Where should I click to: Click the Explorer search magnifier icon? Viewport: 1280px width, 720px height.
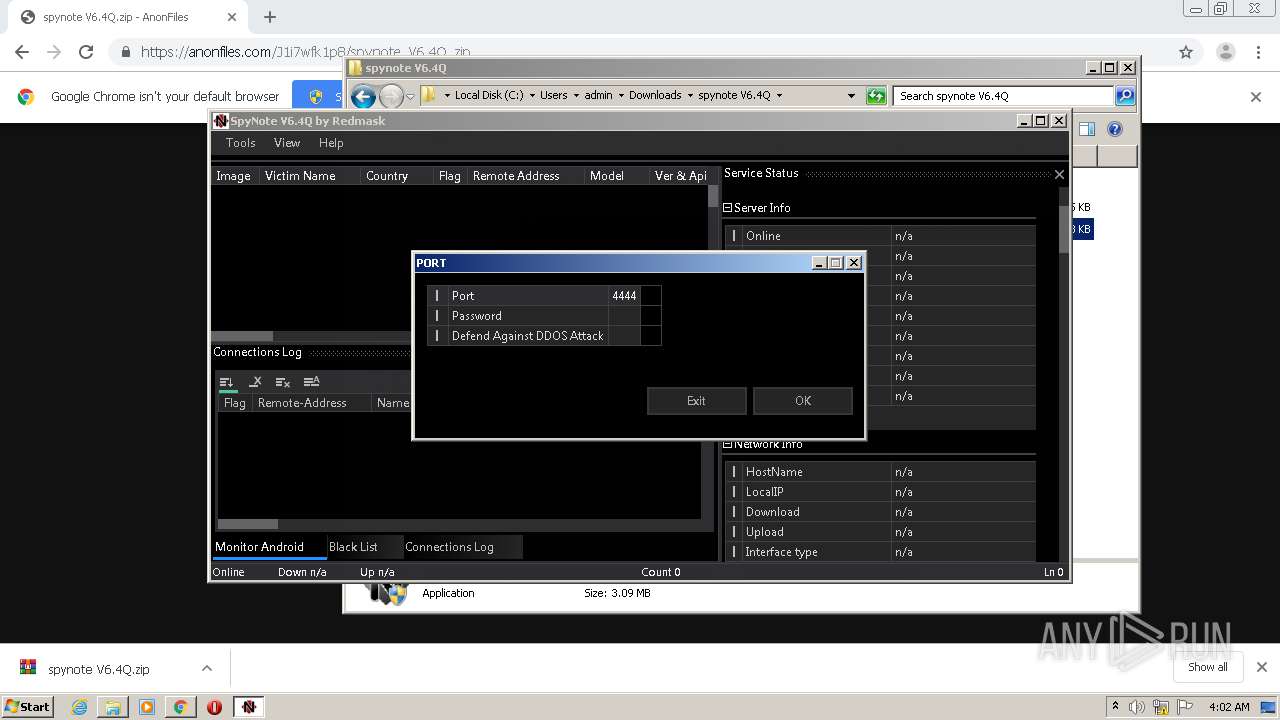coord(1125,96)
